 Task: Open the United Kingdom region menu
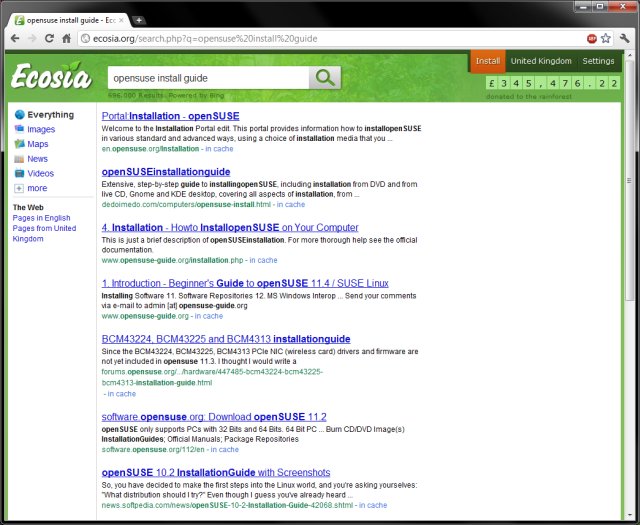tap(541, 61)
